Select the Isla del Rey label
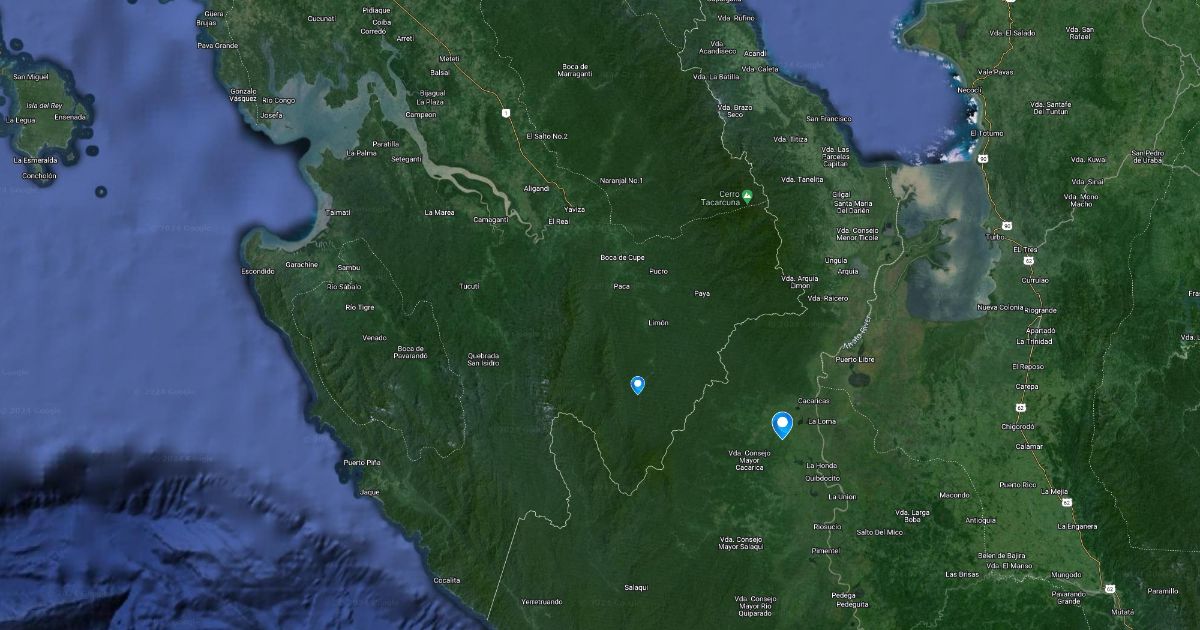The width and height of the screenshot is (1200, 630). [44, 105]
